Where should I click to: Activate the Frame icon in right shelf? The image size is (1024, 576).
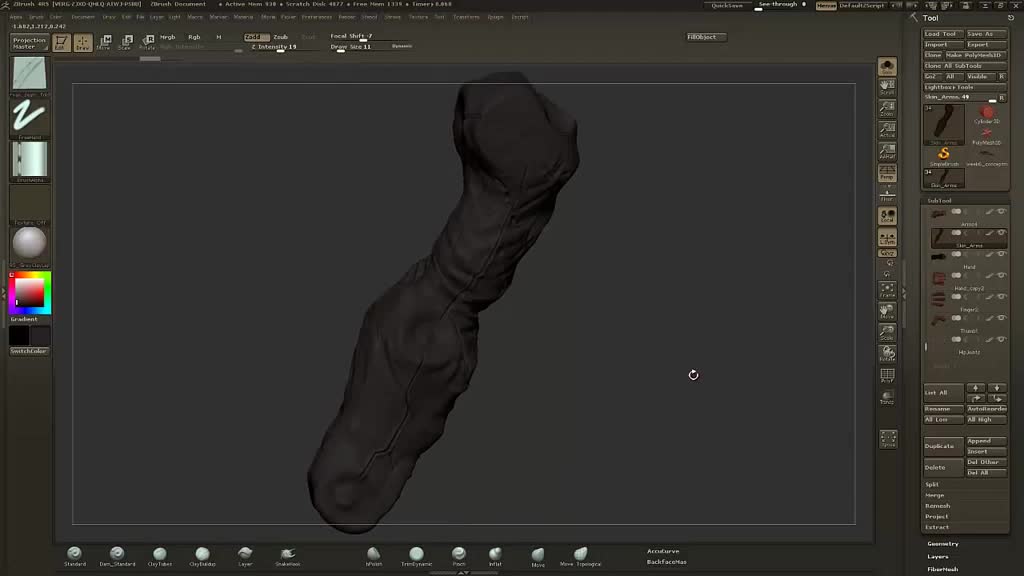coord(887,290)
